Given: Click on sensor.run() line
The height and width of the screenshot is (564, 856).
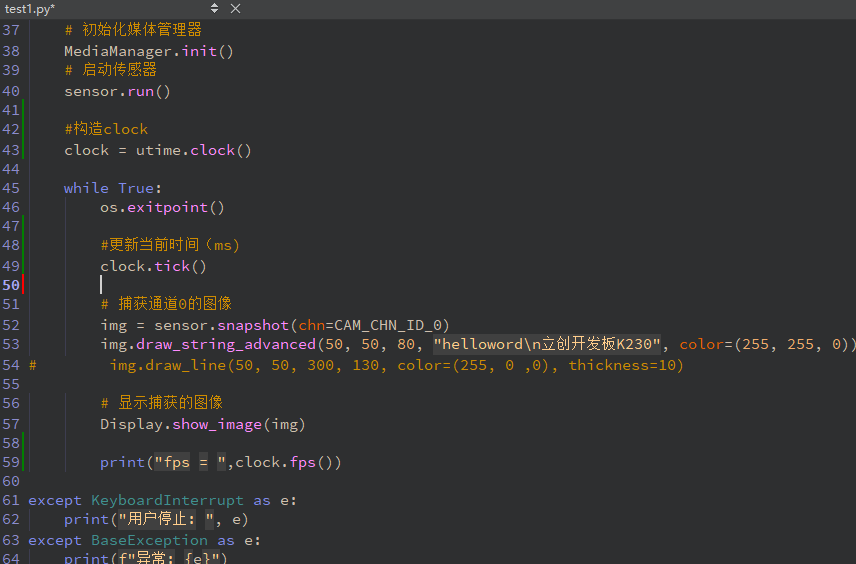Looking at the screenshot, I should [117, 91].
